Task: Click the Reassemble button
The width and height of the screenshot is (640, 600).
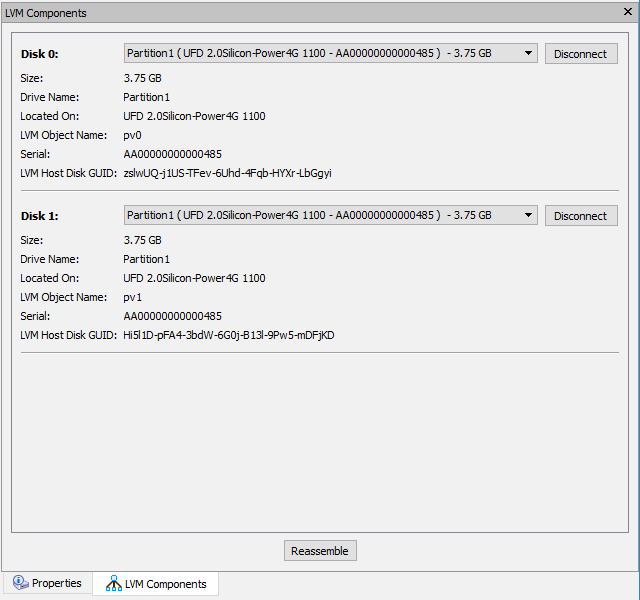Action: pos(320,551)
